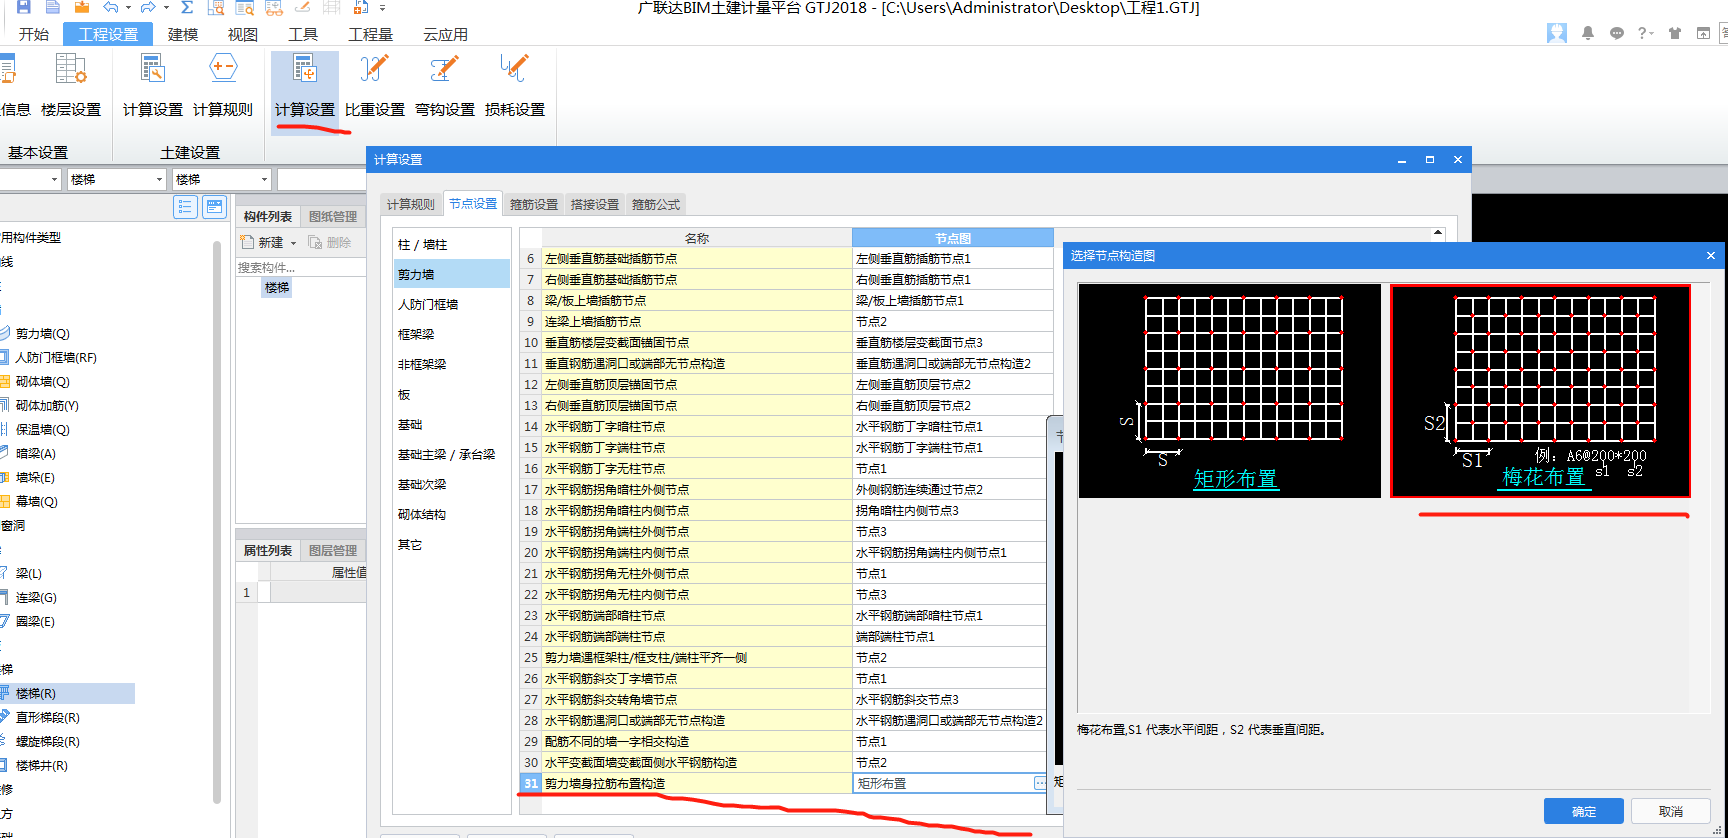Viewport: 1728px width, 838px height.
Task: Click 梅花布置 link label
Action: point(1543,477)
